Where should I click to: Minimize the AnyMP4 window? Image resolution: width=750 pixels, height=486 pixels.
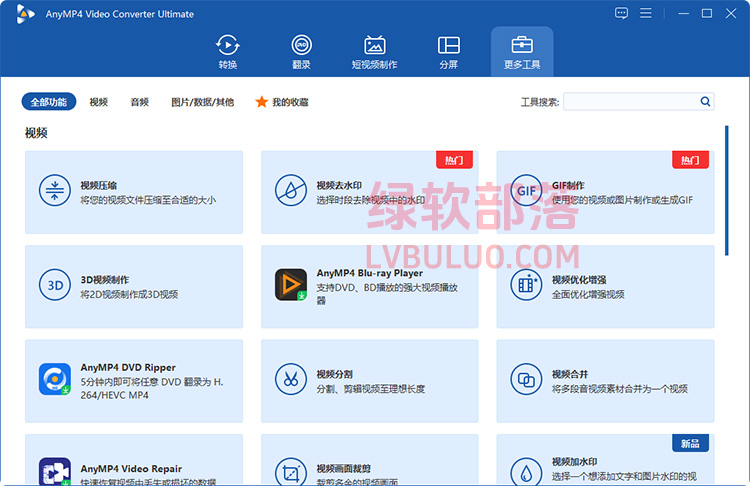tap(683, 13)
